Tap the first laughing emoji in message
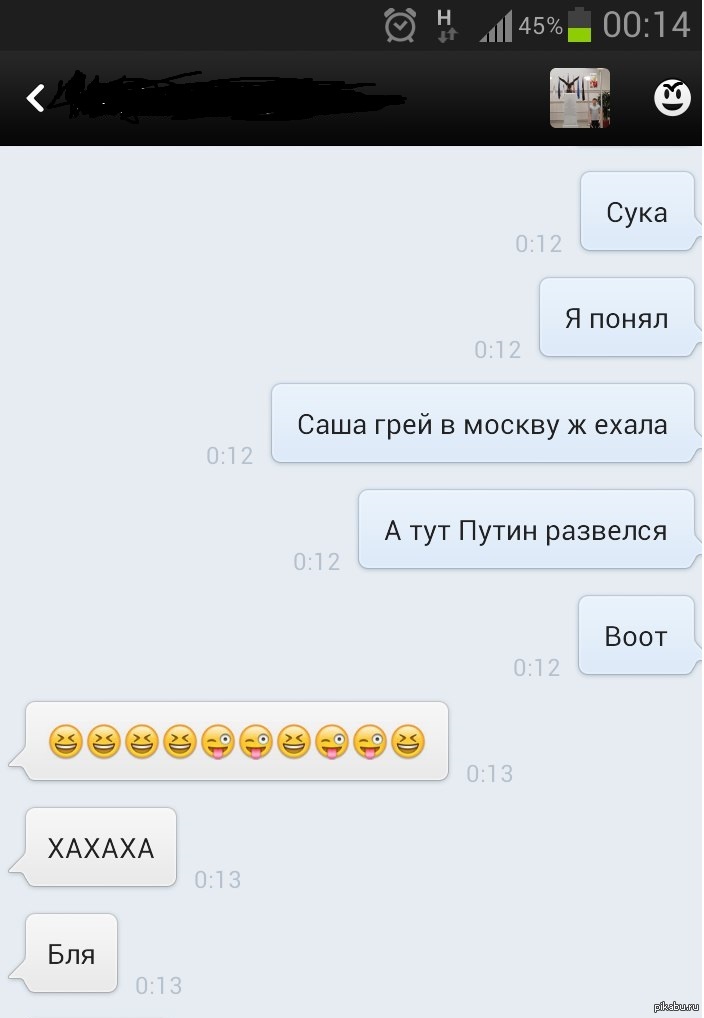The height and width of the screenshot is (1018, 704). [66, 742]
